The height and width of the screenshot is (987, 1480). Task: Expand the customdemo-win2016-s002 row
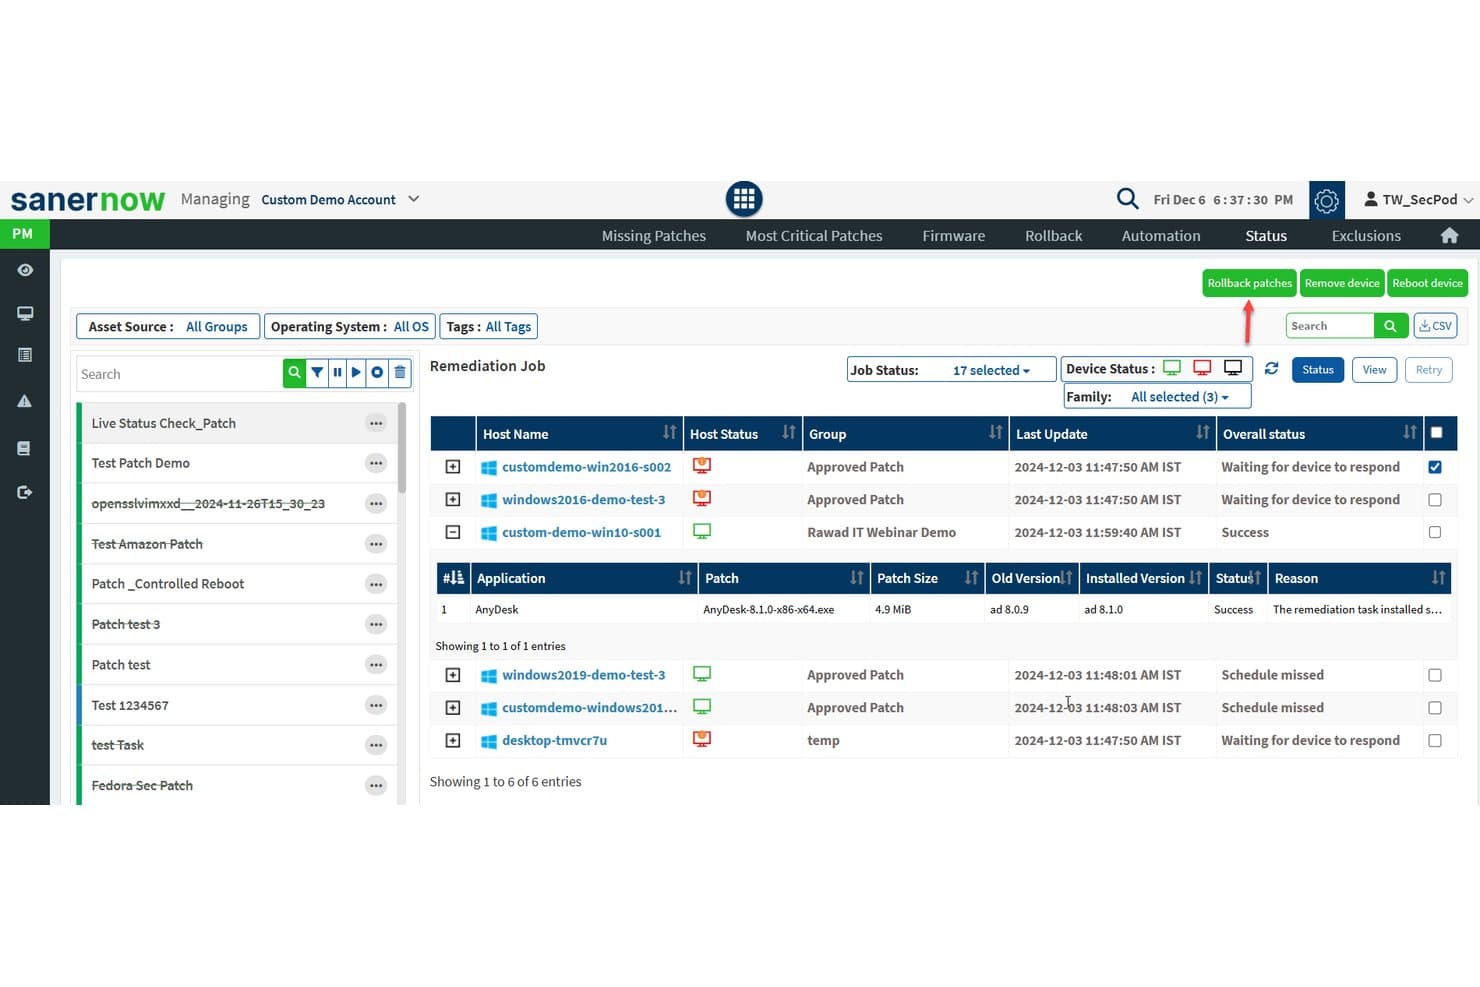click(453, 467)
